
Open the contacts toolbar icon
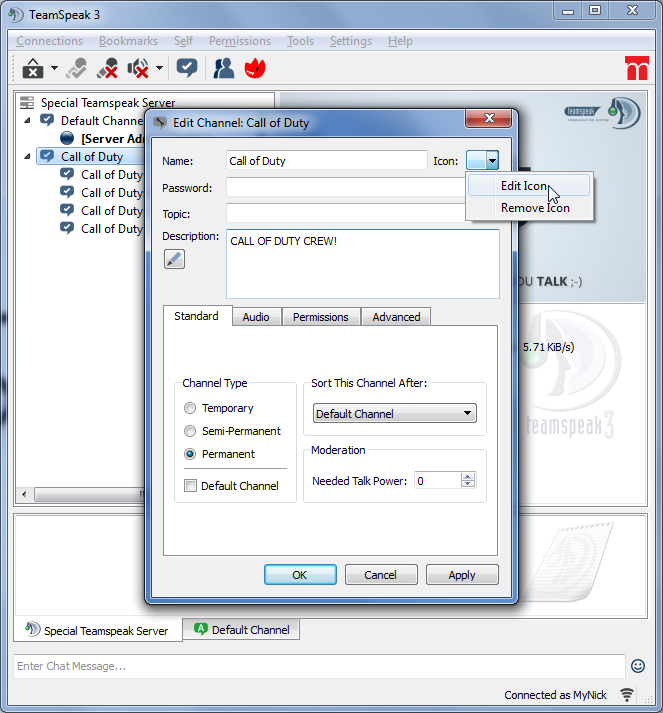coord(224,69)
